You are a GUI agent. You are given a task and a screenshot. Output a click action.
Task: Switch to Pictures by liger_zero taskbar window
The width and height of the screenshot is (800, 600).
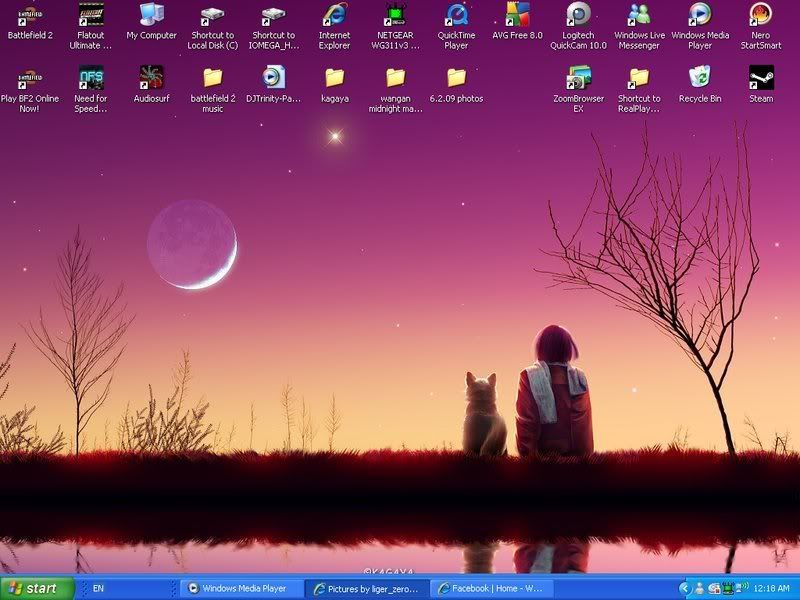pyautogui.click(x=367, y=589)
